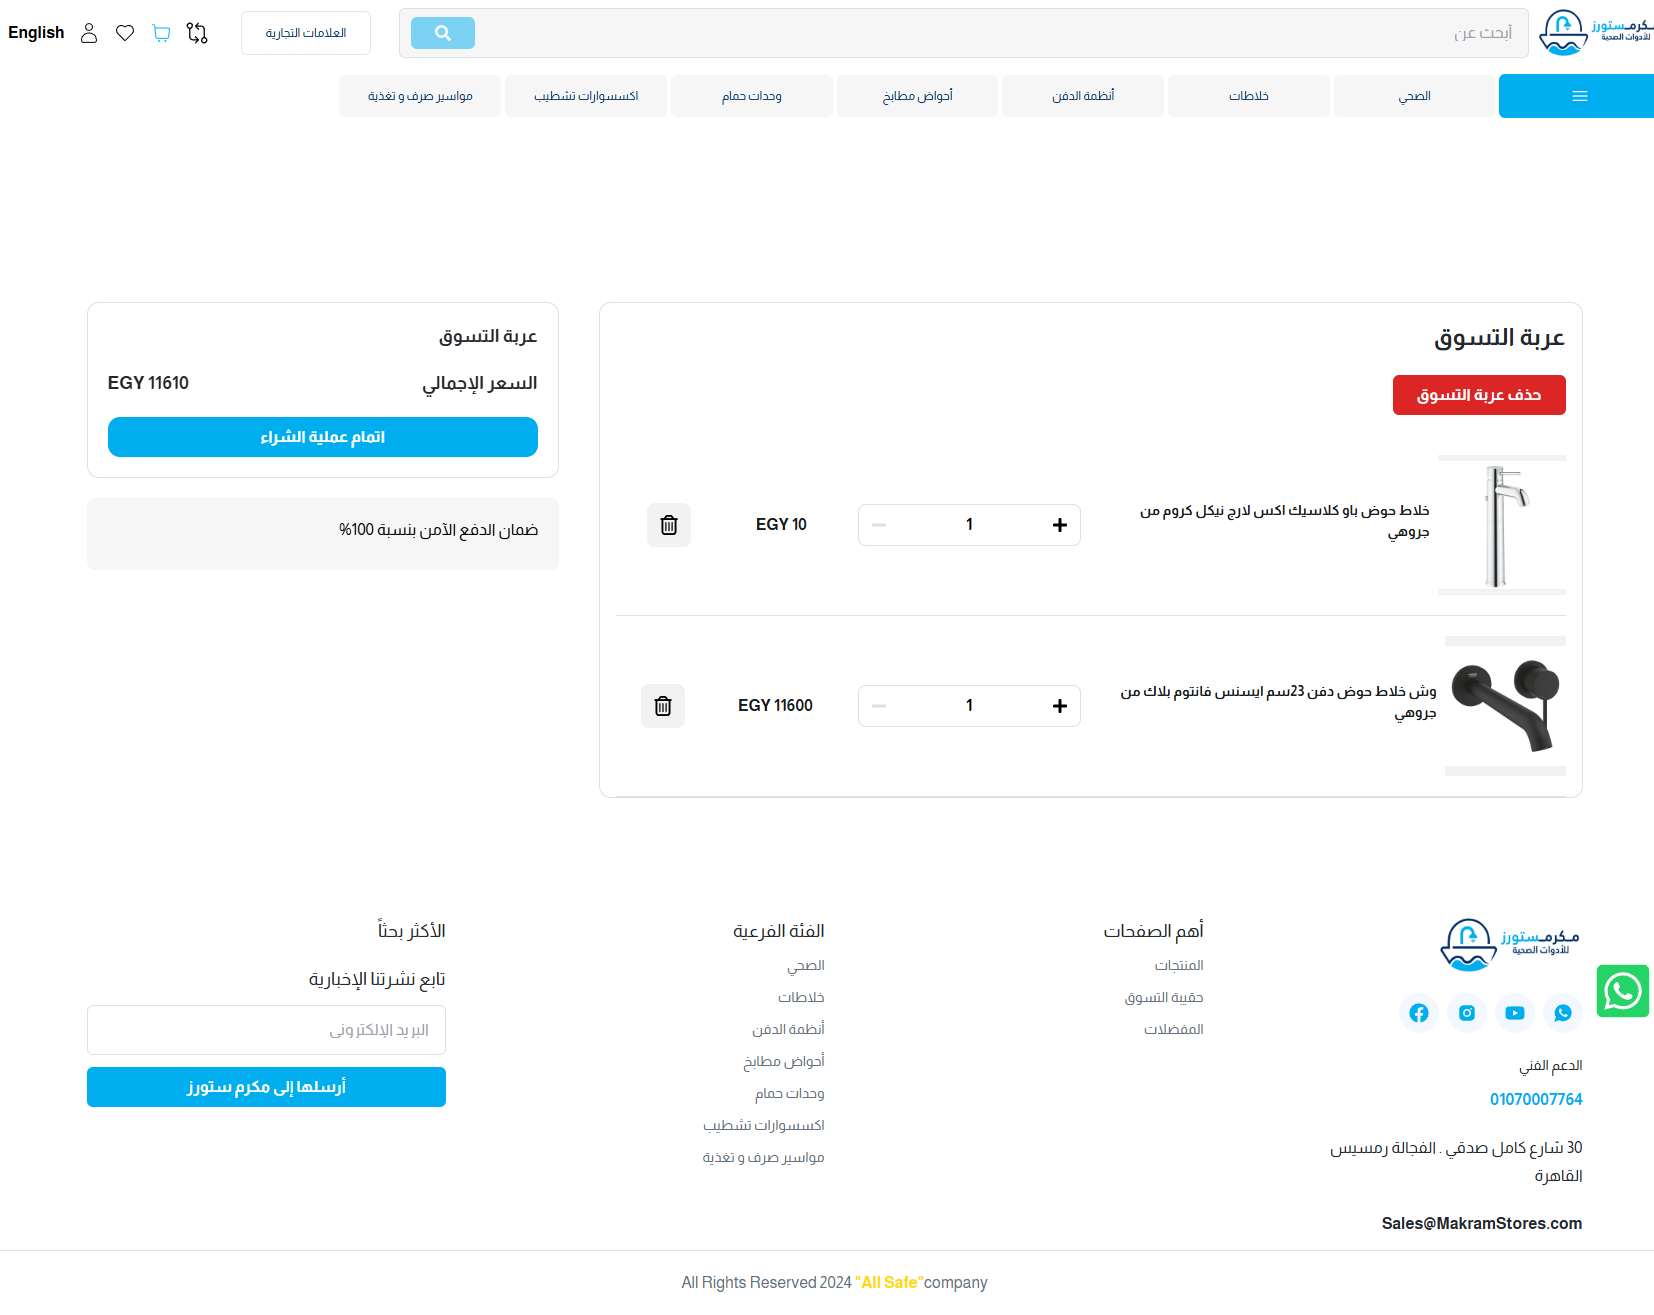1654x1315 pixels.
Task: Open the user account icon
Action: [x=89, y=33]
